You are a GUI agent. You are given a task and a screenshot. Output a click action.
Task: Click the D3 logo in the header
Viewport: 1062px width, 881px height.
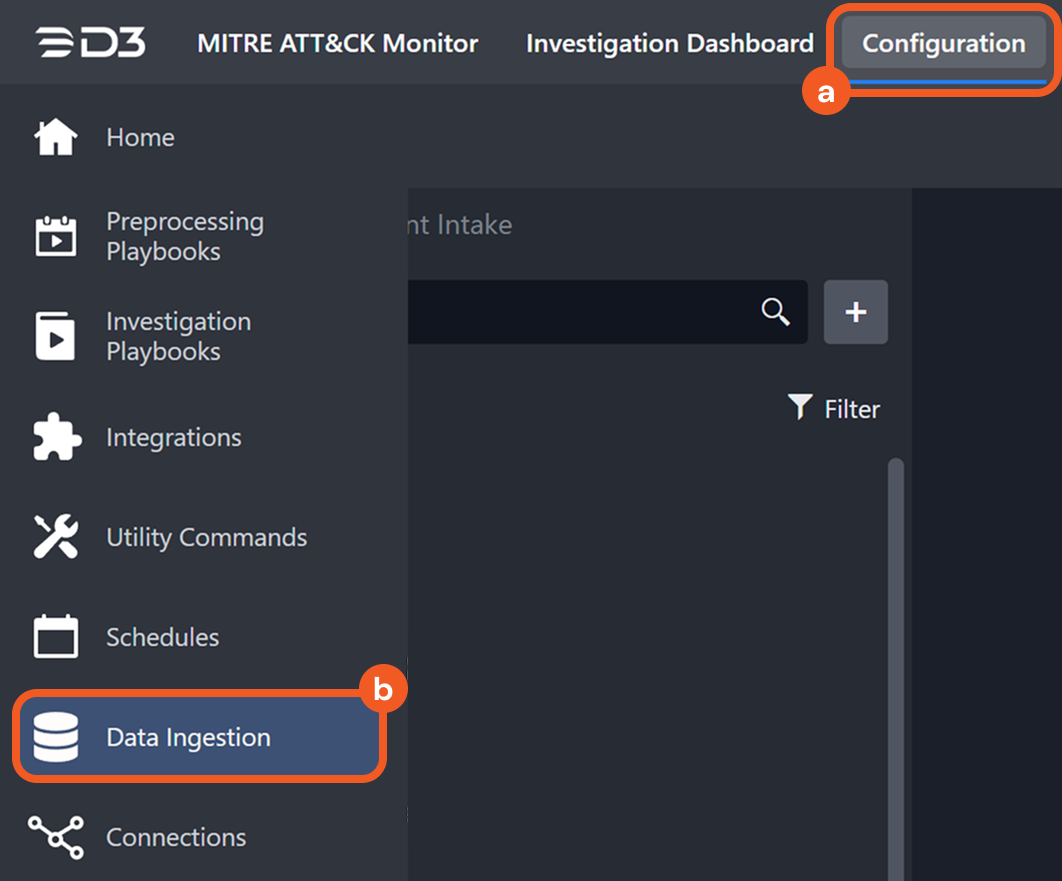point(91,43)
